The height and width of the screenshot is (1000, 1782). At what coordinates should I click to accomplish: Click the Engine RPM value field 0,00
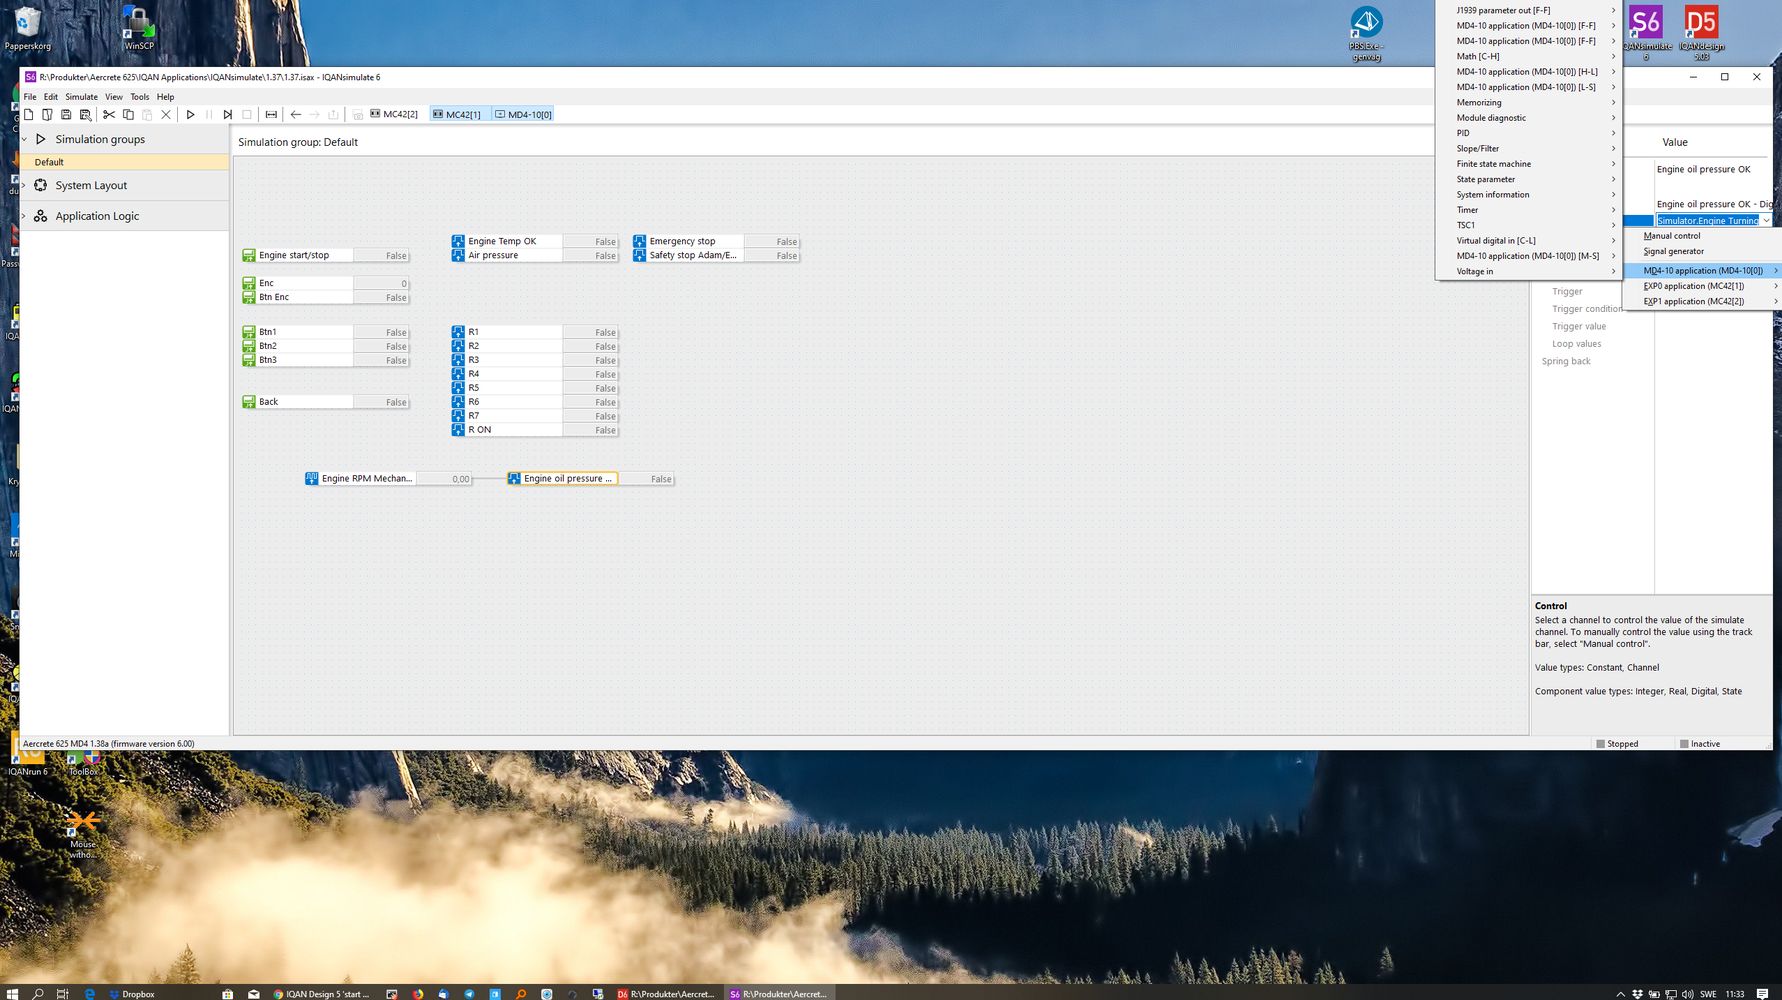click(x=444, y=479)
